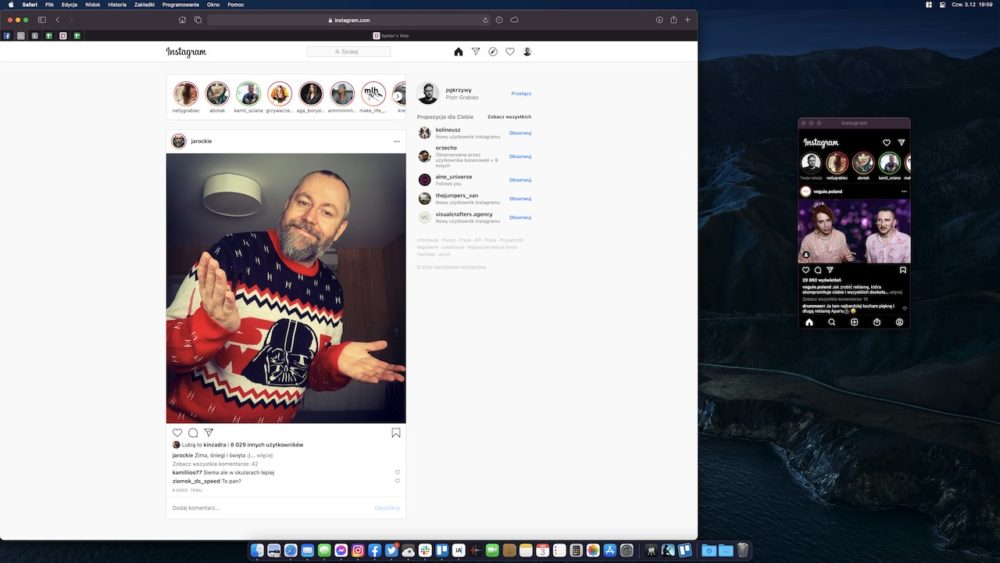Tap shop bag icon in small Instagram window

click(x=877, y=322)
